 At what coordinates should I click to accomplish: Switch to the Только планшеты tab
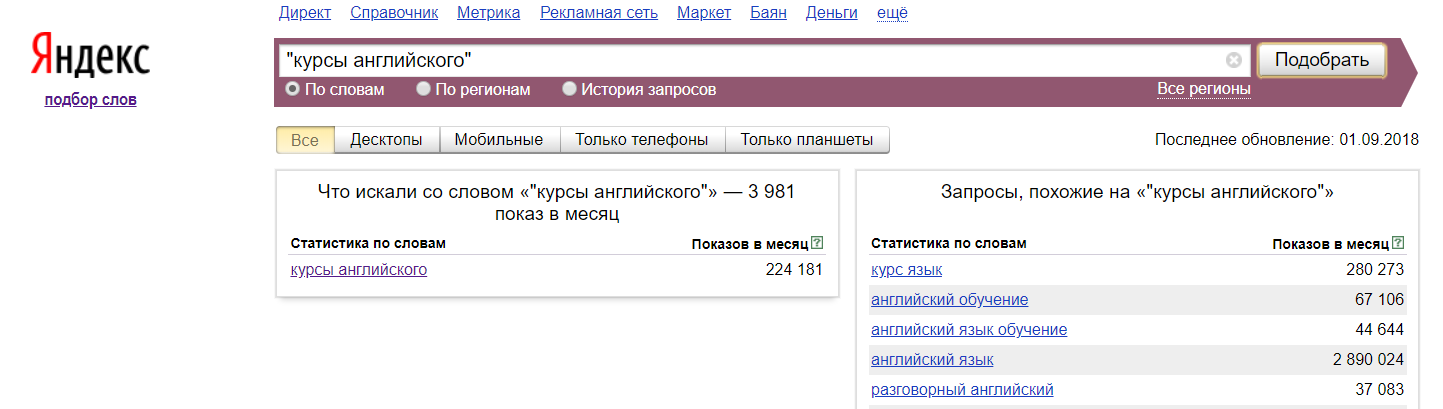(x=807, y=140)
